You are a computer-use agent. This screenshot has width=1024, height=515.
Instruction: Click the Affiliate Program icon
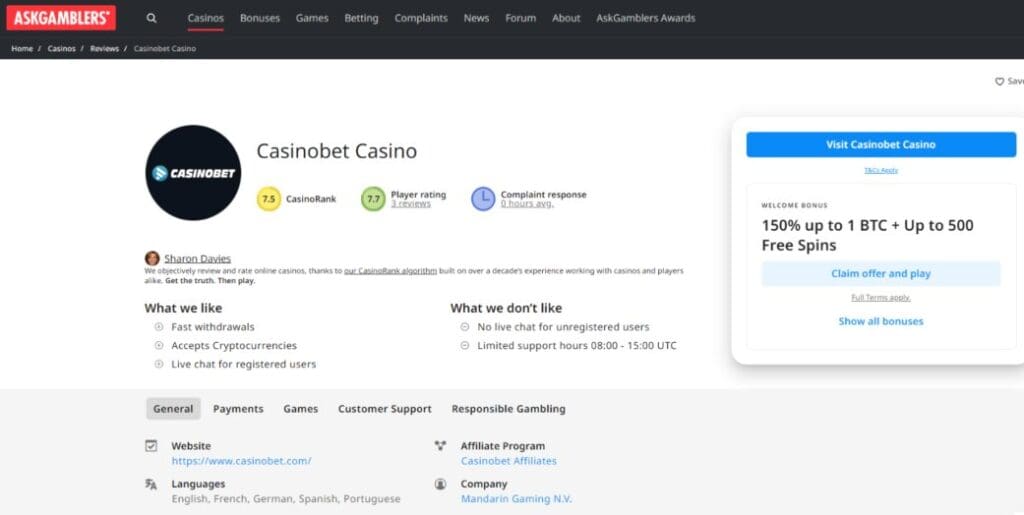point(440,446)
